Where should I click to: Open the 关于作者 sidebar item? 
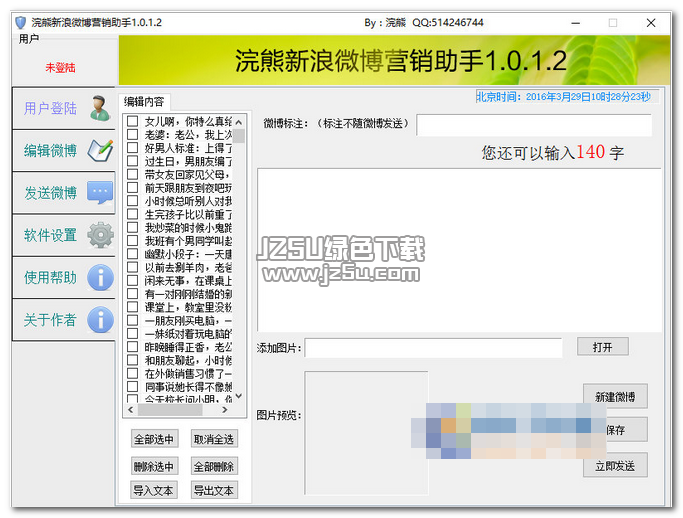click(64, 319)
